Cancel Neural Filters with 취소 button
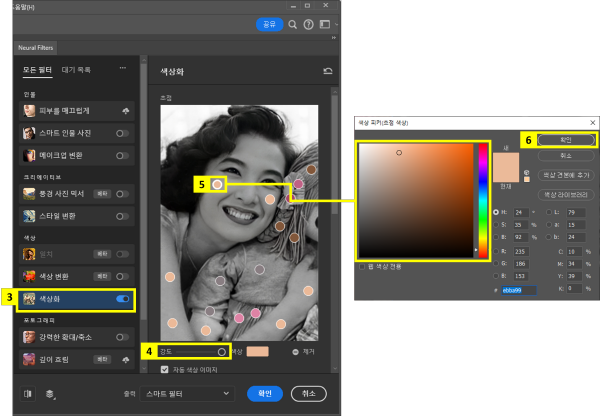This screenshot has height=416, width=600. coord(308,394)
